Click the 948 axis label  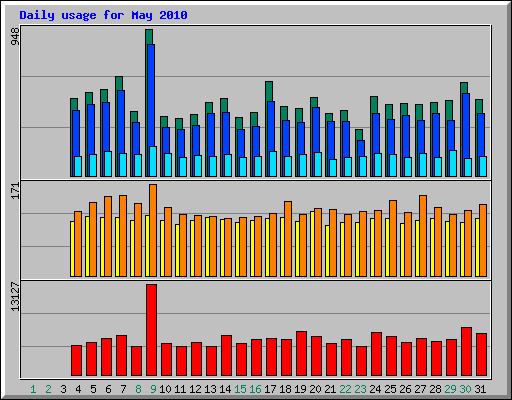[15, 37]
